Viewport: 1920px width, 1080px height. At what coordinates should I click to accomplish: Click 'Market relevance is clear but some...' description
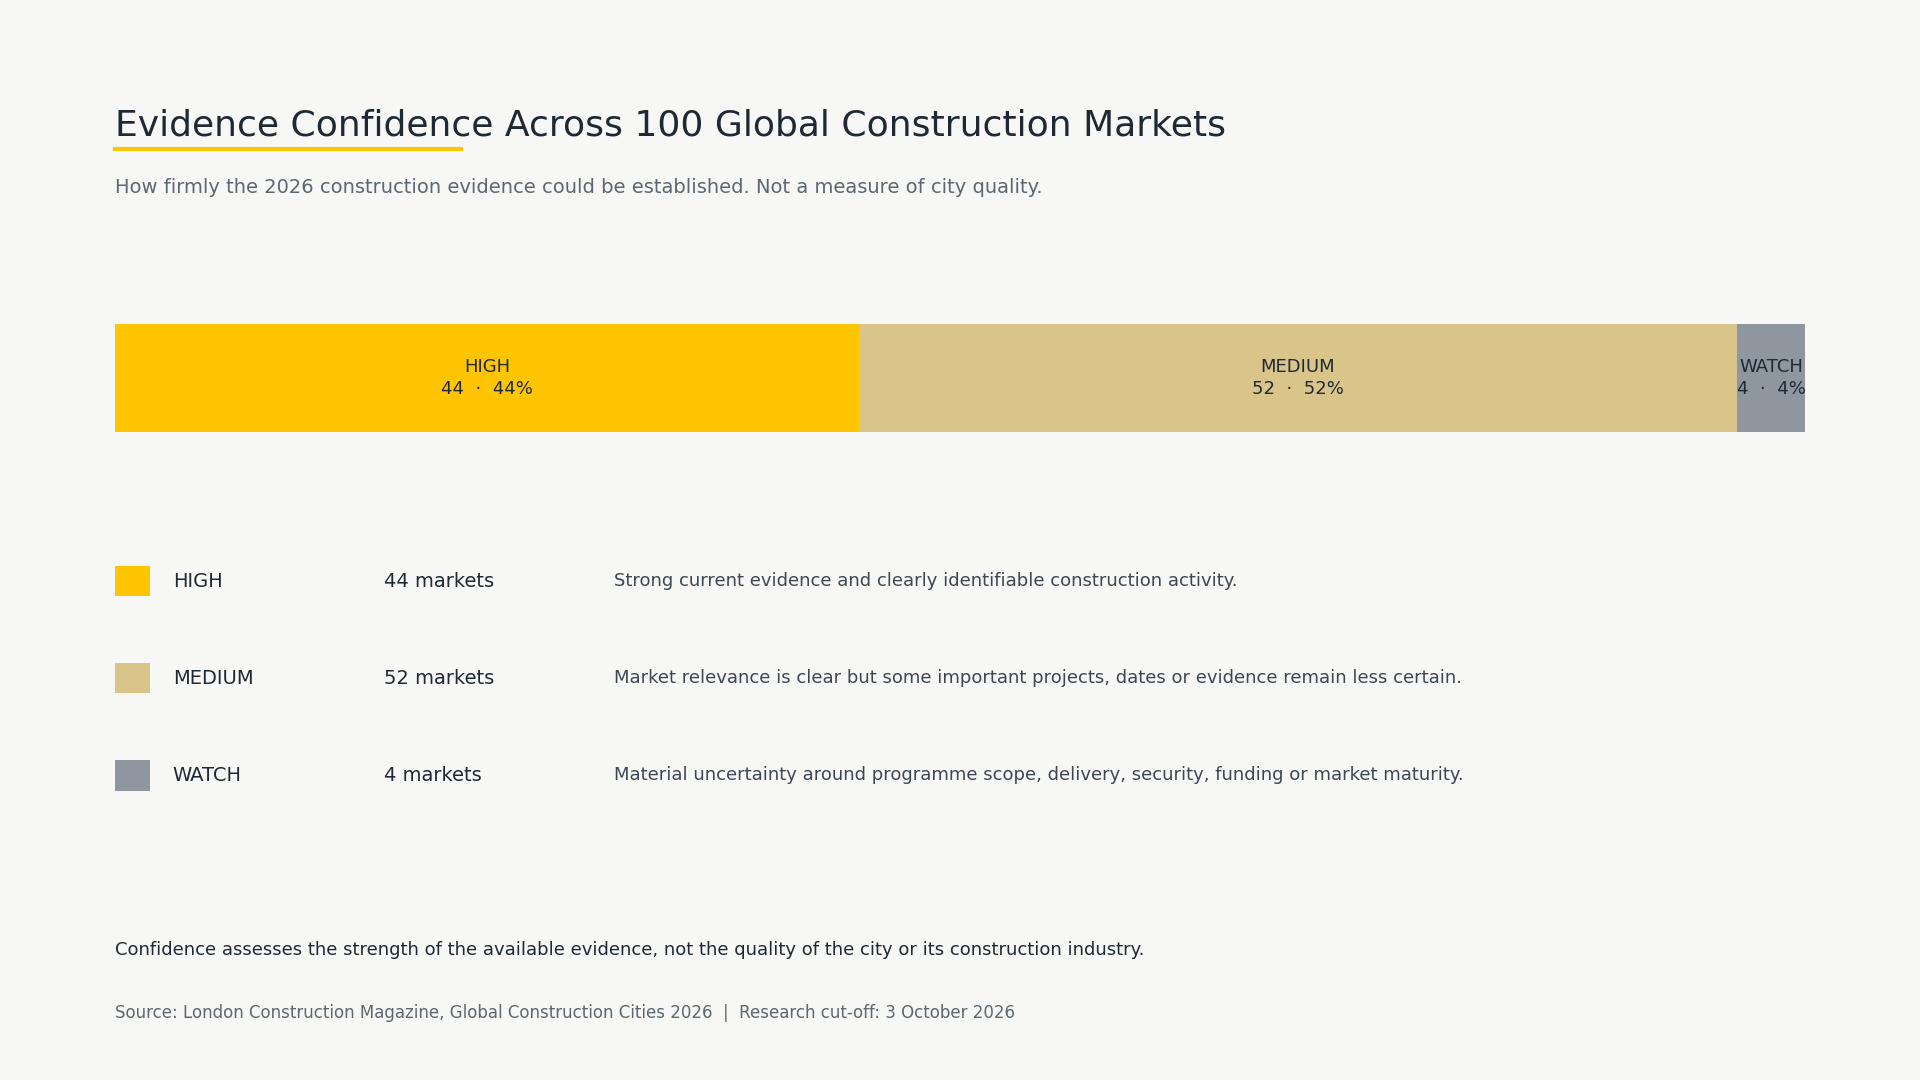(1037, 678)
